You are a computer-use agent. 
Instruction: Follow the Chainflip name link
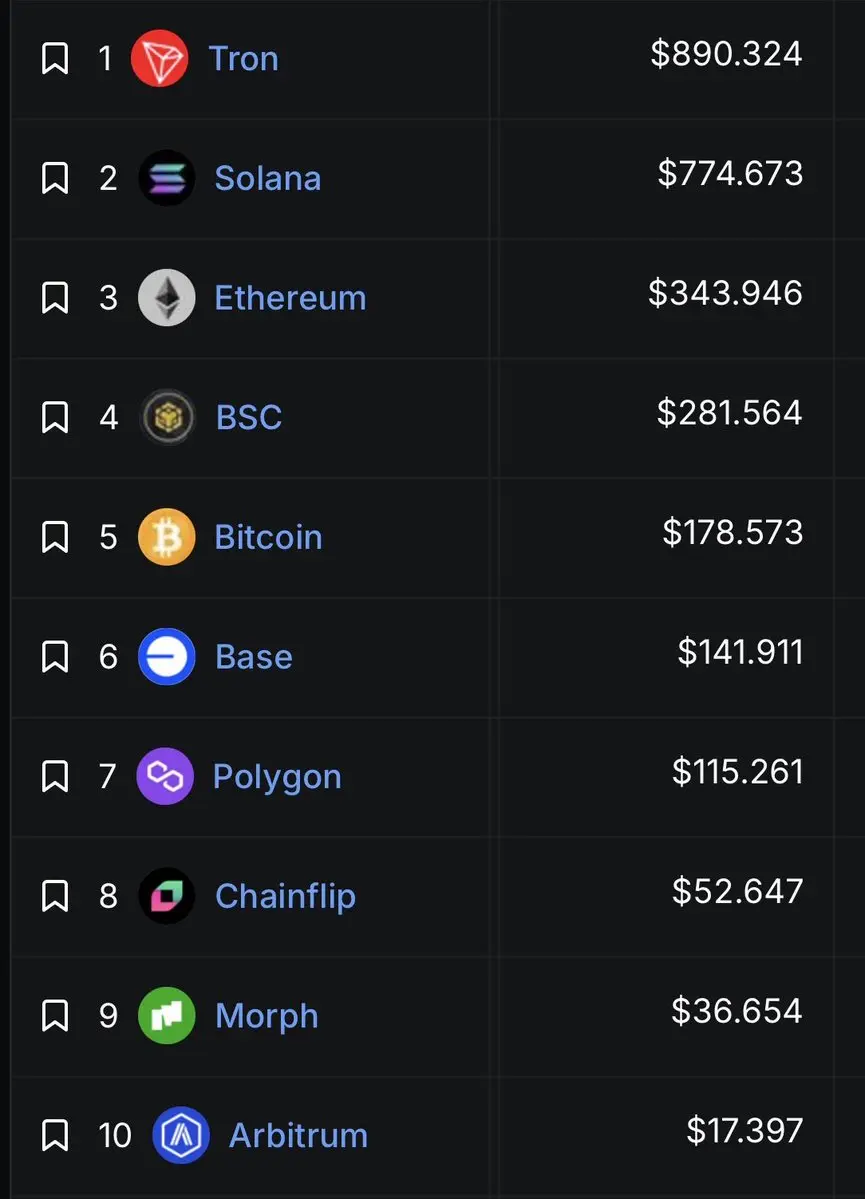click(x=285, y=896)
